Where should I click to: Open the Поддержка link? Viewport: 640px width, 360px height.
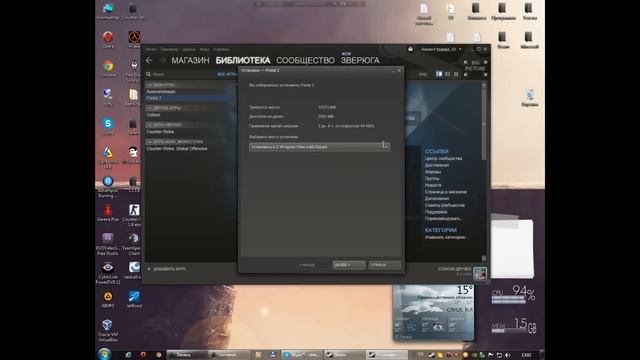(x=436, y=212)
